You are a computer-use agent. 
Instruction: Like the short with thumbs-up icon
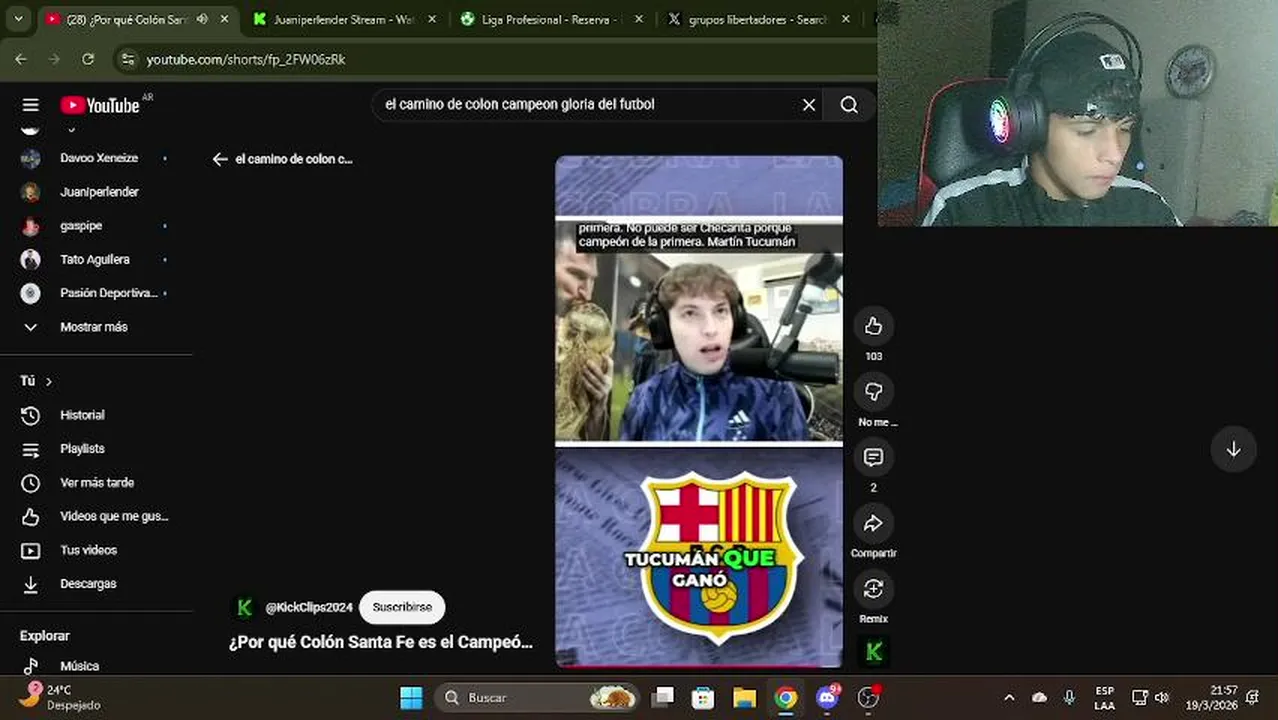(x=873, y=326)
